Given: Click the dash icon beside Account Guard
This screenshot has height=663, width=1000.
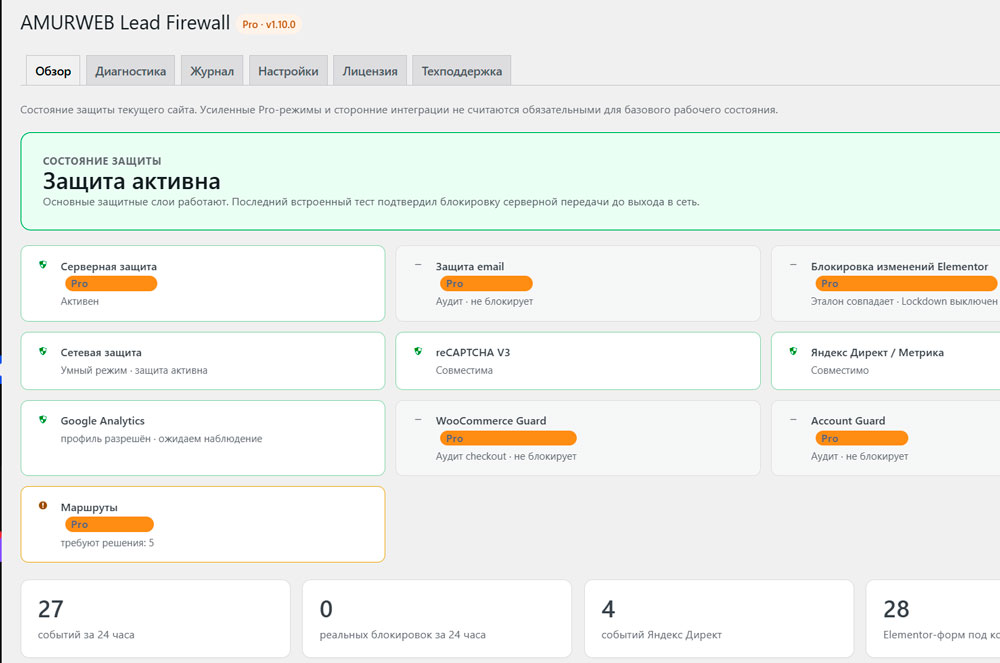Looking at the screenshot, I should [793, 419].
